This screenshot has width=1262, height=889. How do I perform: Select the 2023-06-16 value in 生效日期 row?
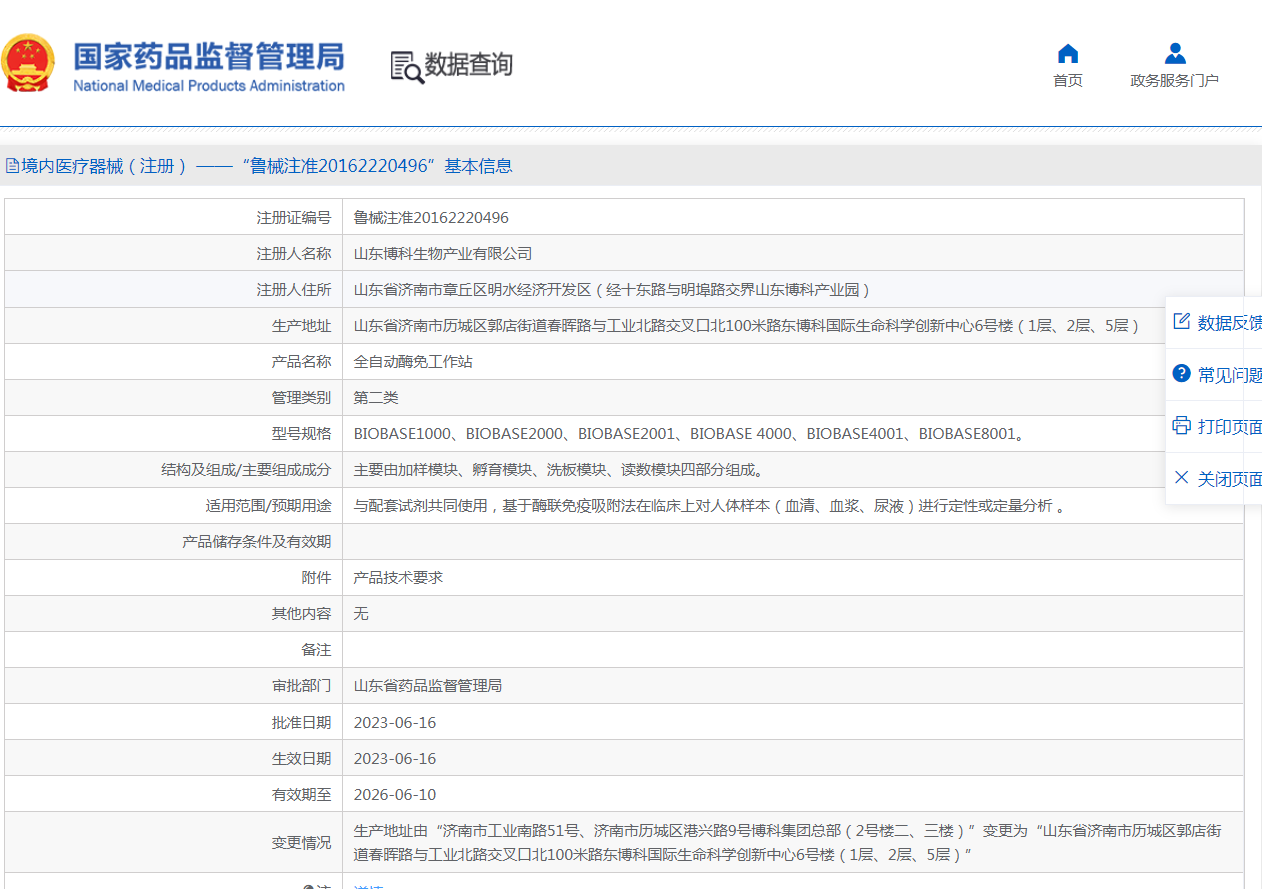coord(395,758)
